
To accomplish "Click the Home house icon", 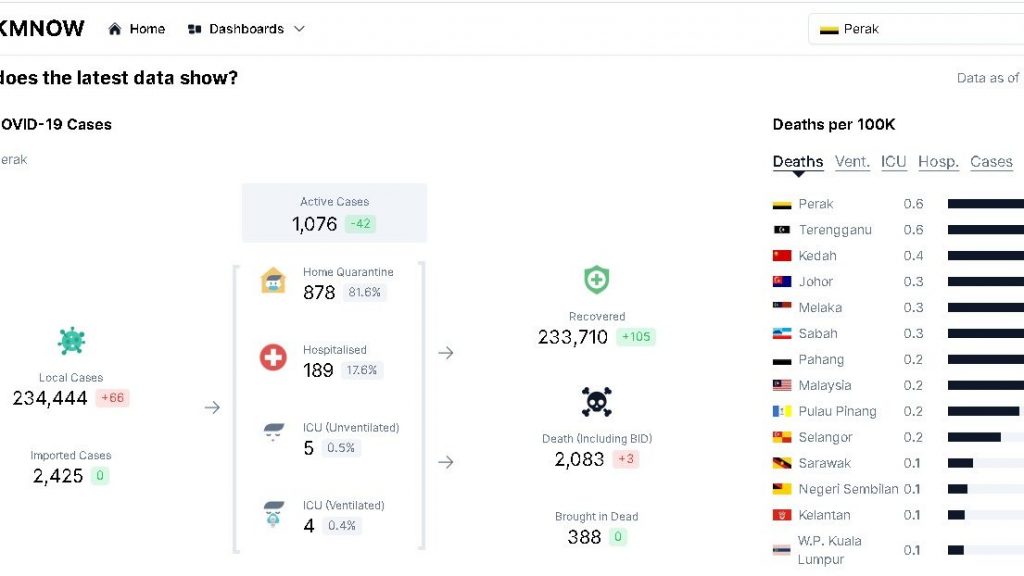I will click(115, 29).
